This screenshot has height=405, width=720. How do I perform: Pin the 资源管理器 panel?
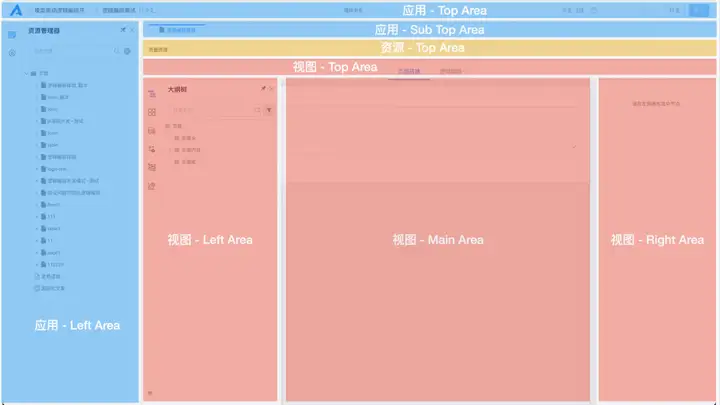pos(123,30)
